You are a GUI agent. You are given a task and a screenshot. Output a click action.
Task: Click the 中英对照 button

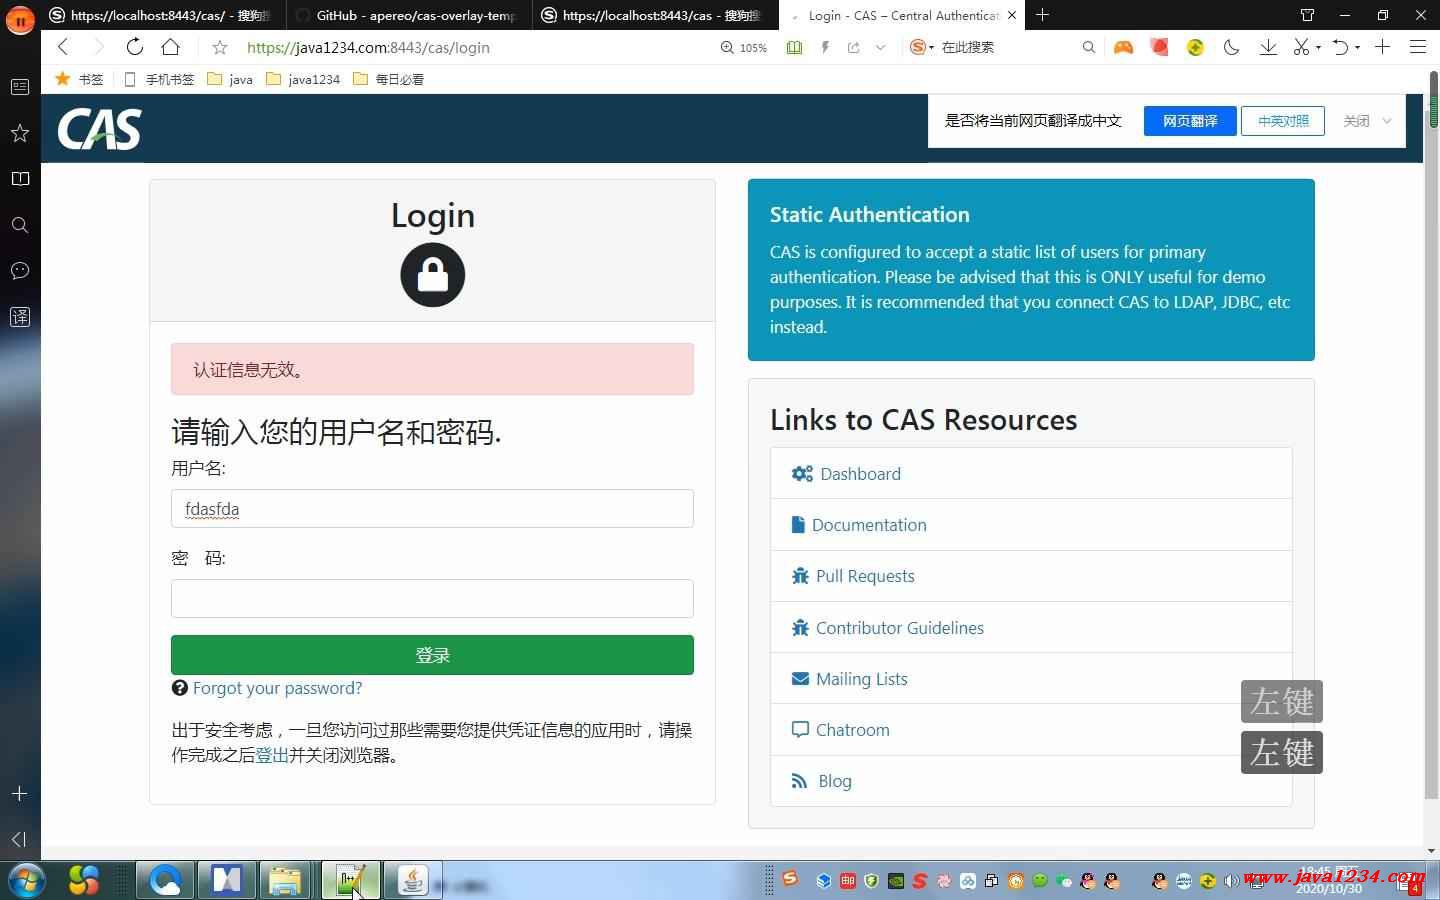tap(1283, 121)
